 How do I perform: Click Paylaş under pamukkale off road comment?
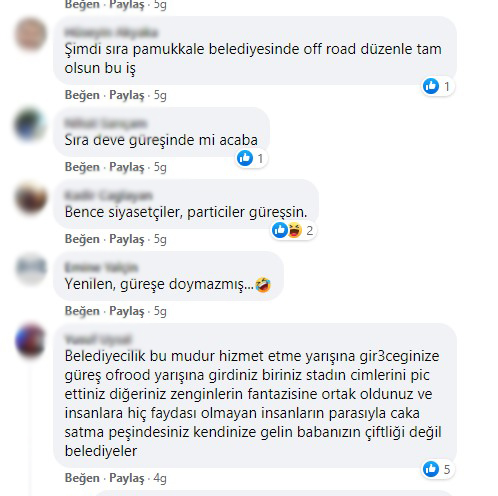[x=127, y=95]
